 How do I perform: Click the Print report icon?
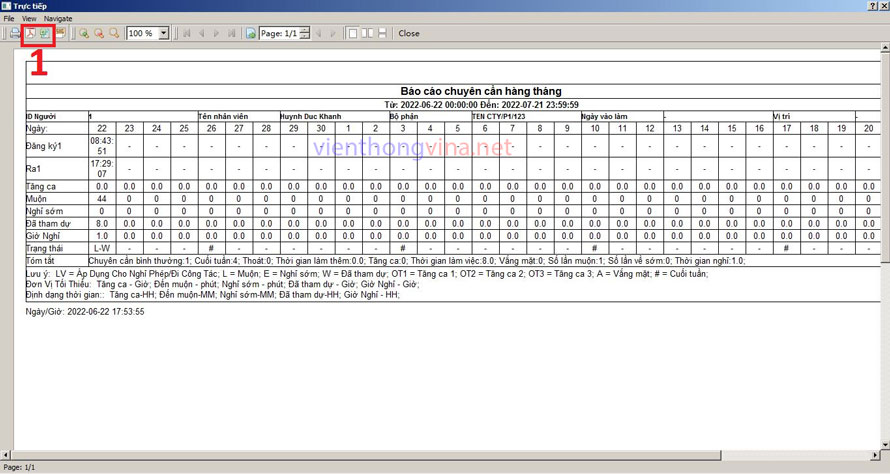click(15, 33)
